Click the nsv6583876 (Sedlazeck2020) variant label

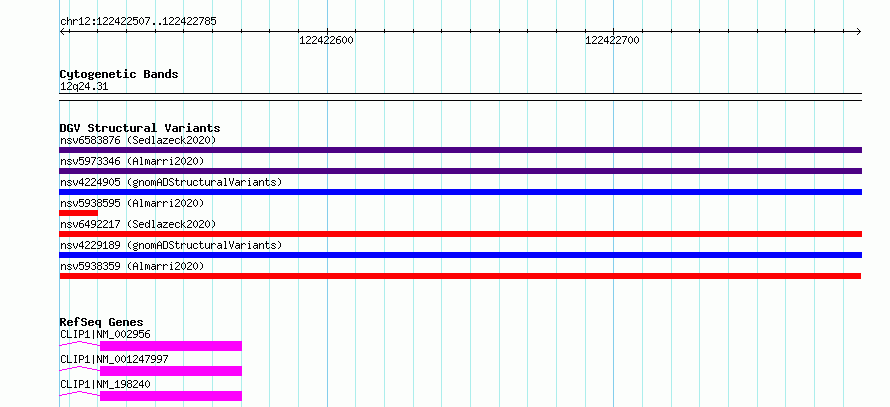tap(138, 140)
